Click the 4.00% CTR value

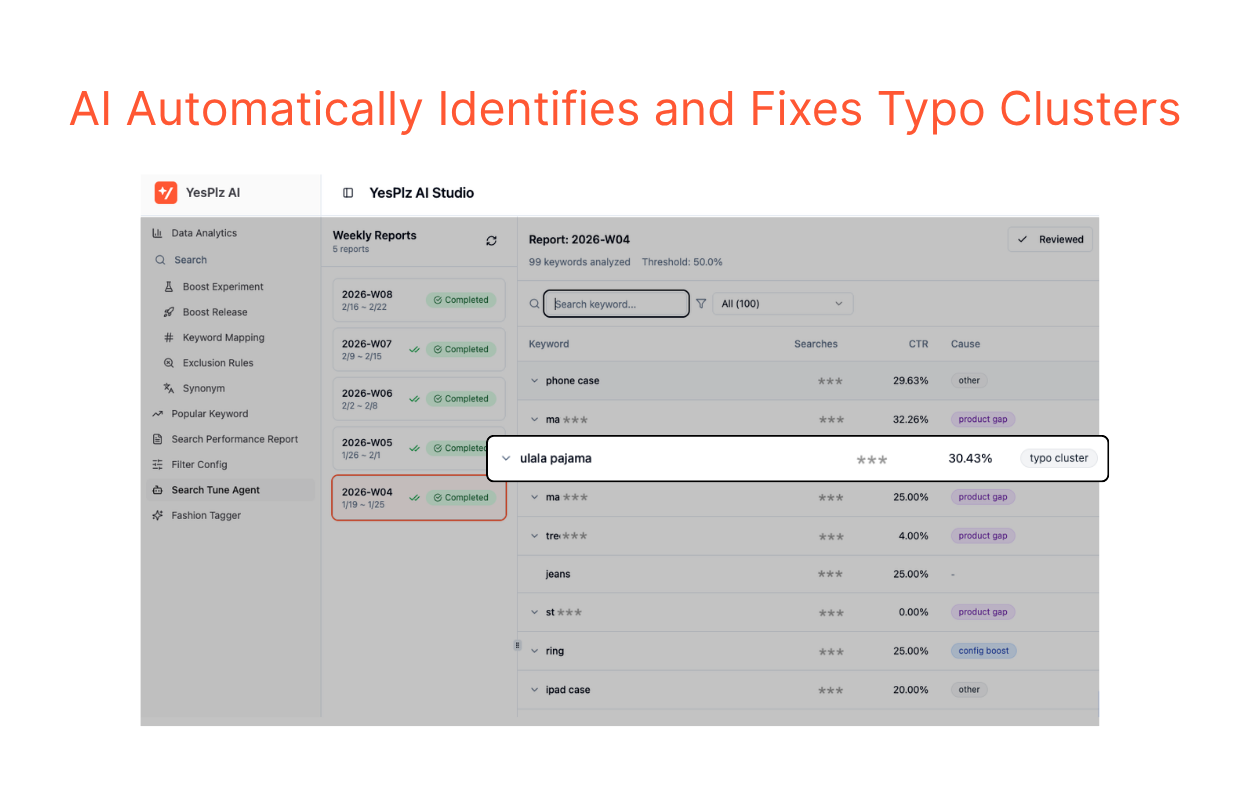point(914,536)
